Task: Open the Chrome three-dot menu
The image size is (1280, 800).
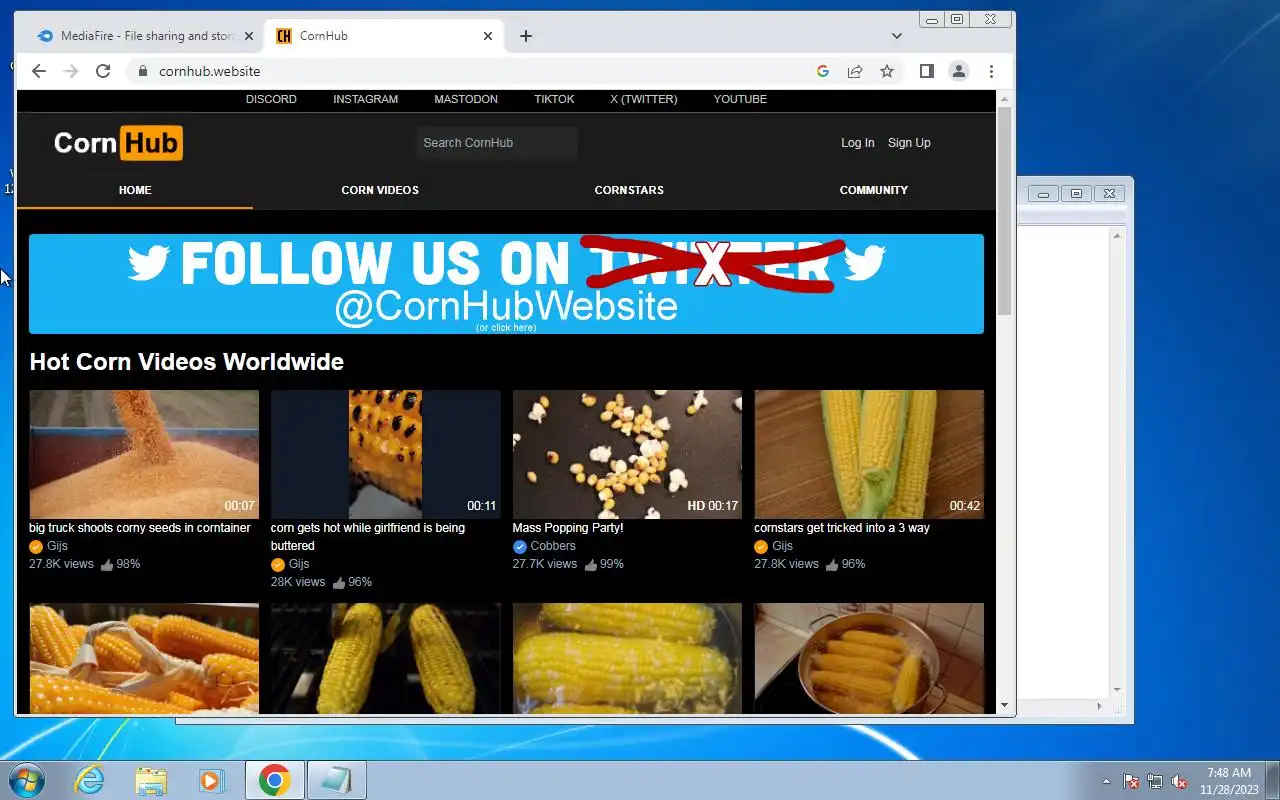Action: (991, 71)
